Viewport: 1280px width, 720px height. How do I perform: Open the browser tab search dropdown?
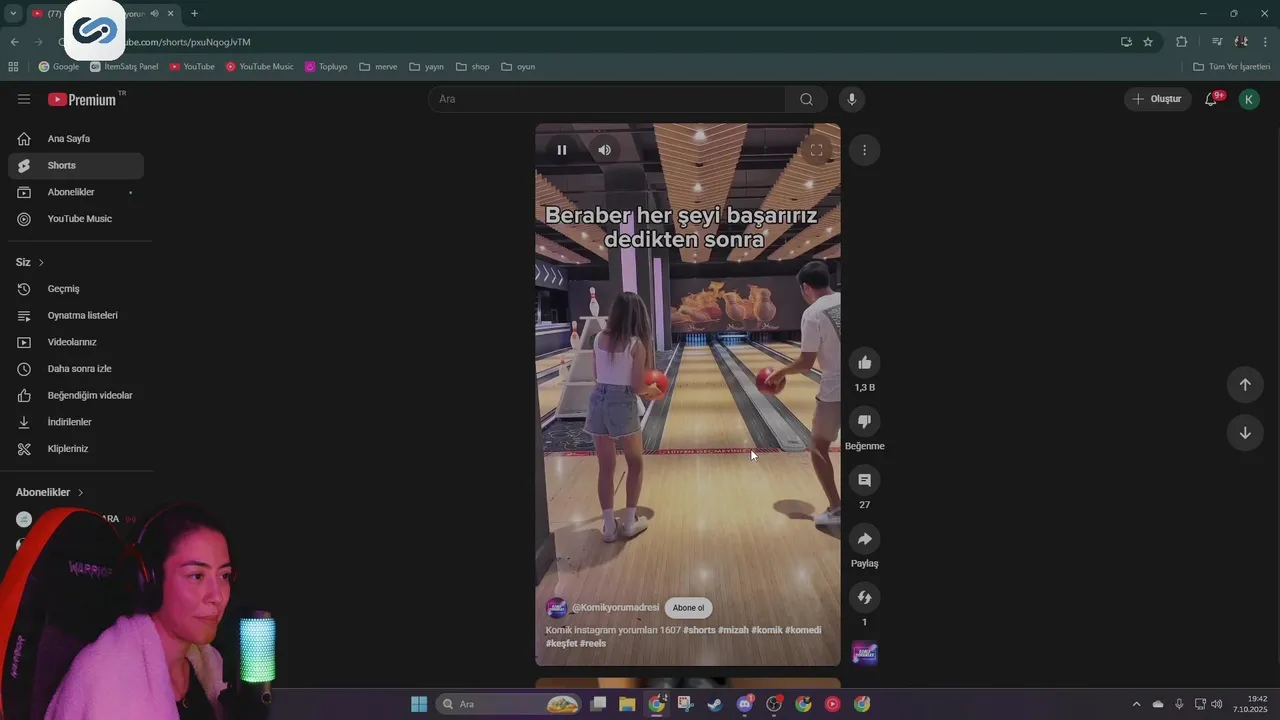pos(13,13)
